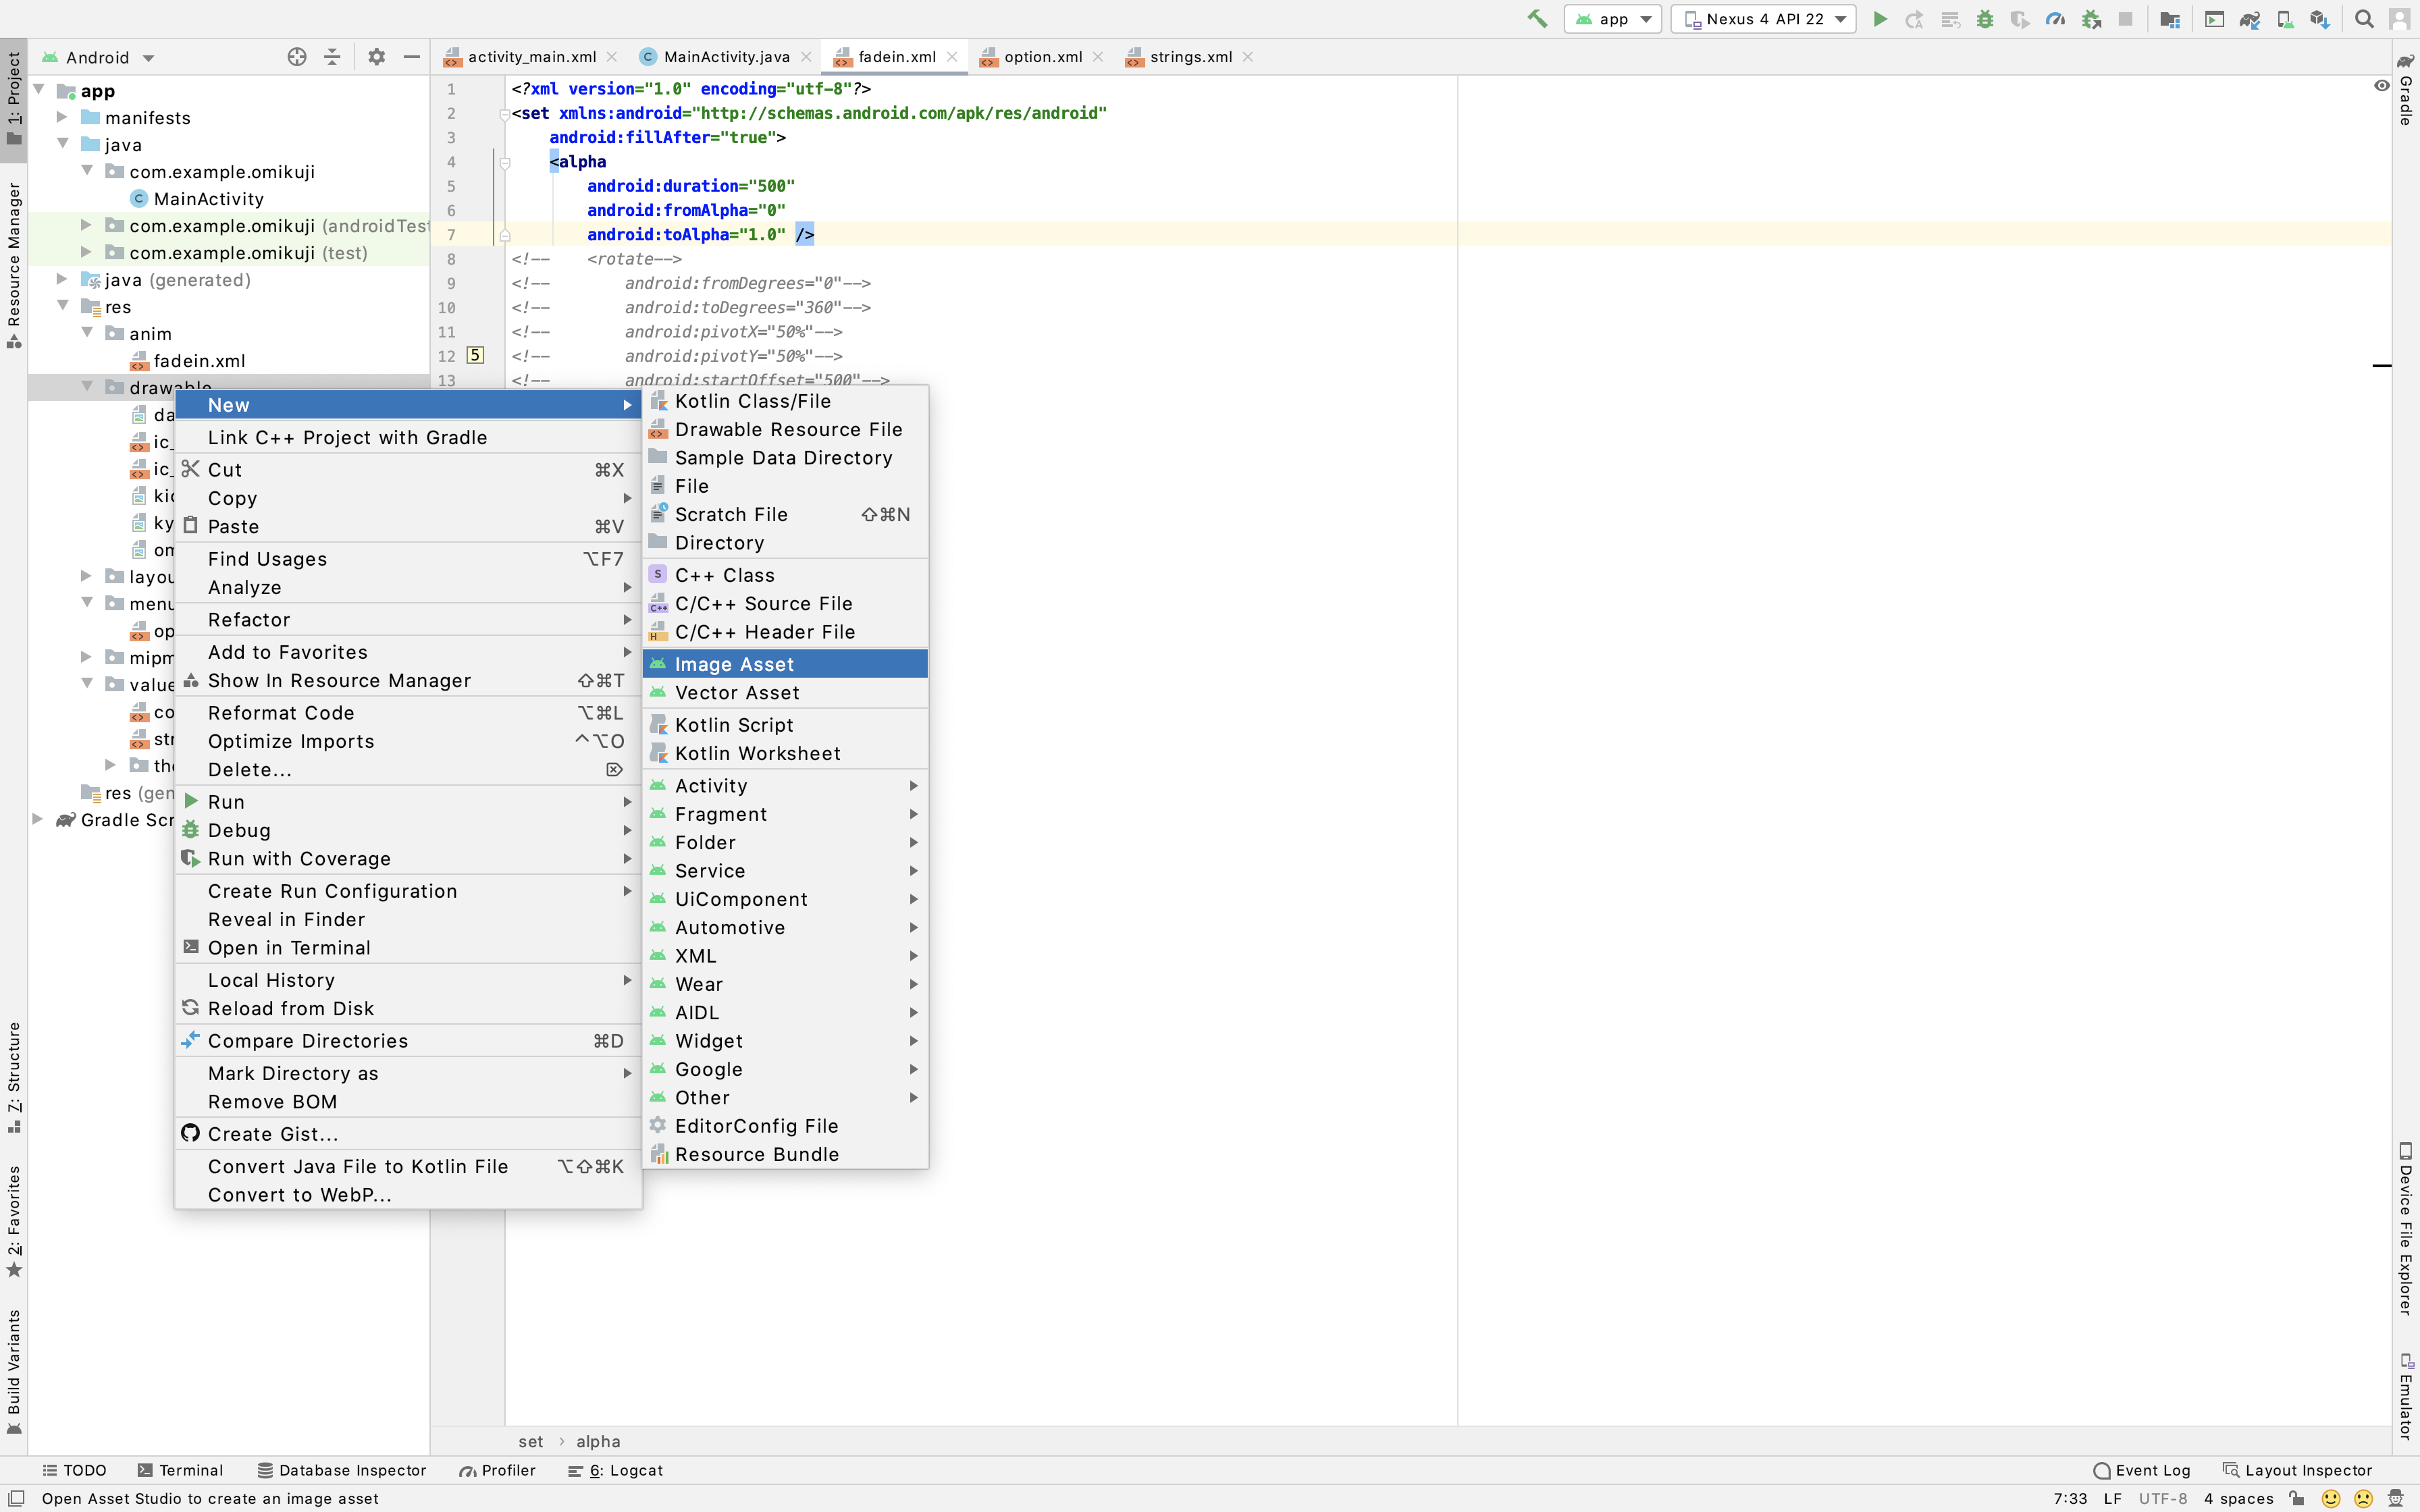Open the Database Inspector button
The image size is (2420, 1512).
pos(342,1470)
